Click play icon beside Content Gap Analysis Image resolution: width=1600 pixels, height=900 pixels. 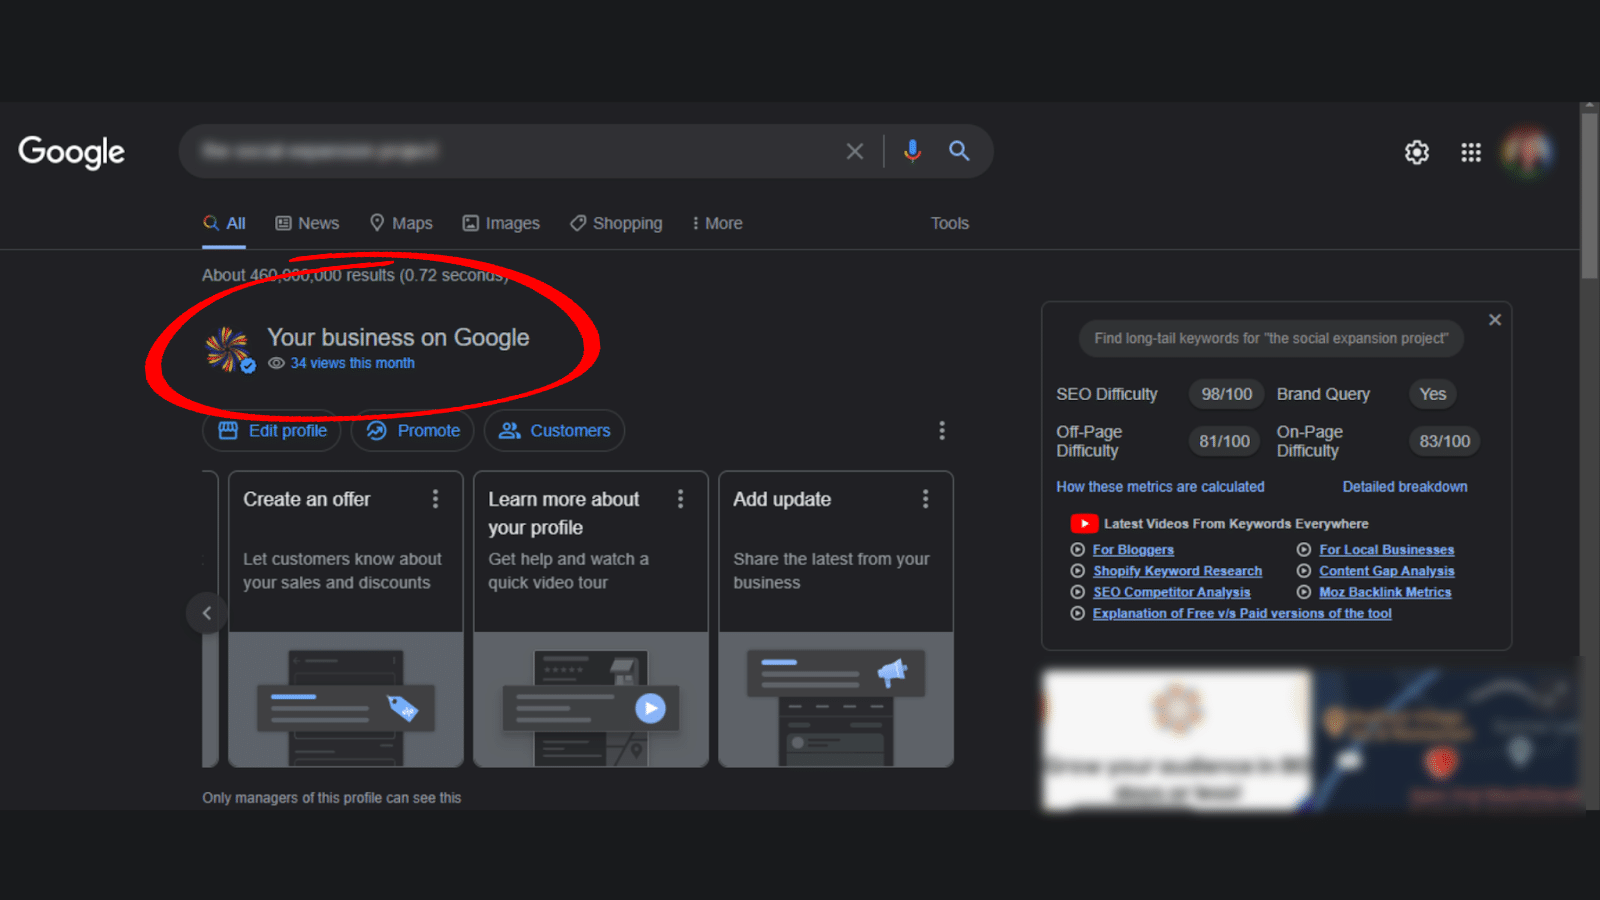[1304, 571]
